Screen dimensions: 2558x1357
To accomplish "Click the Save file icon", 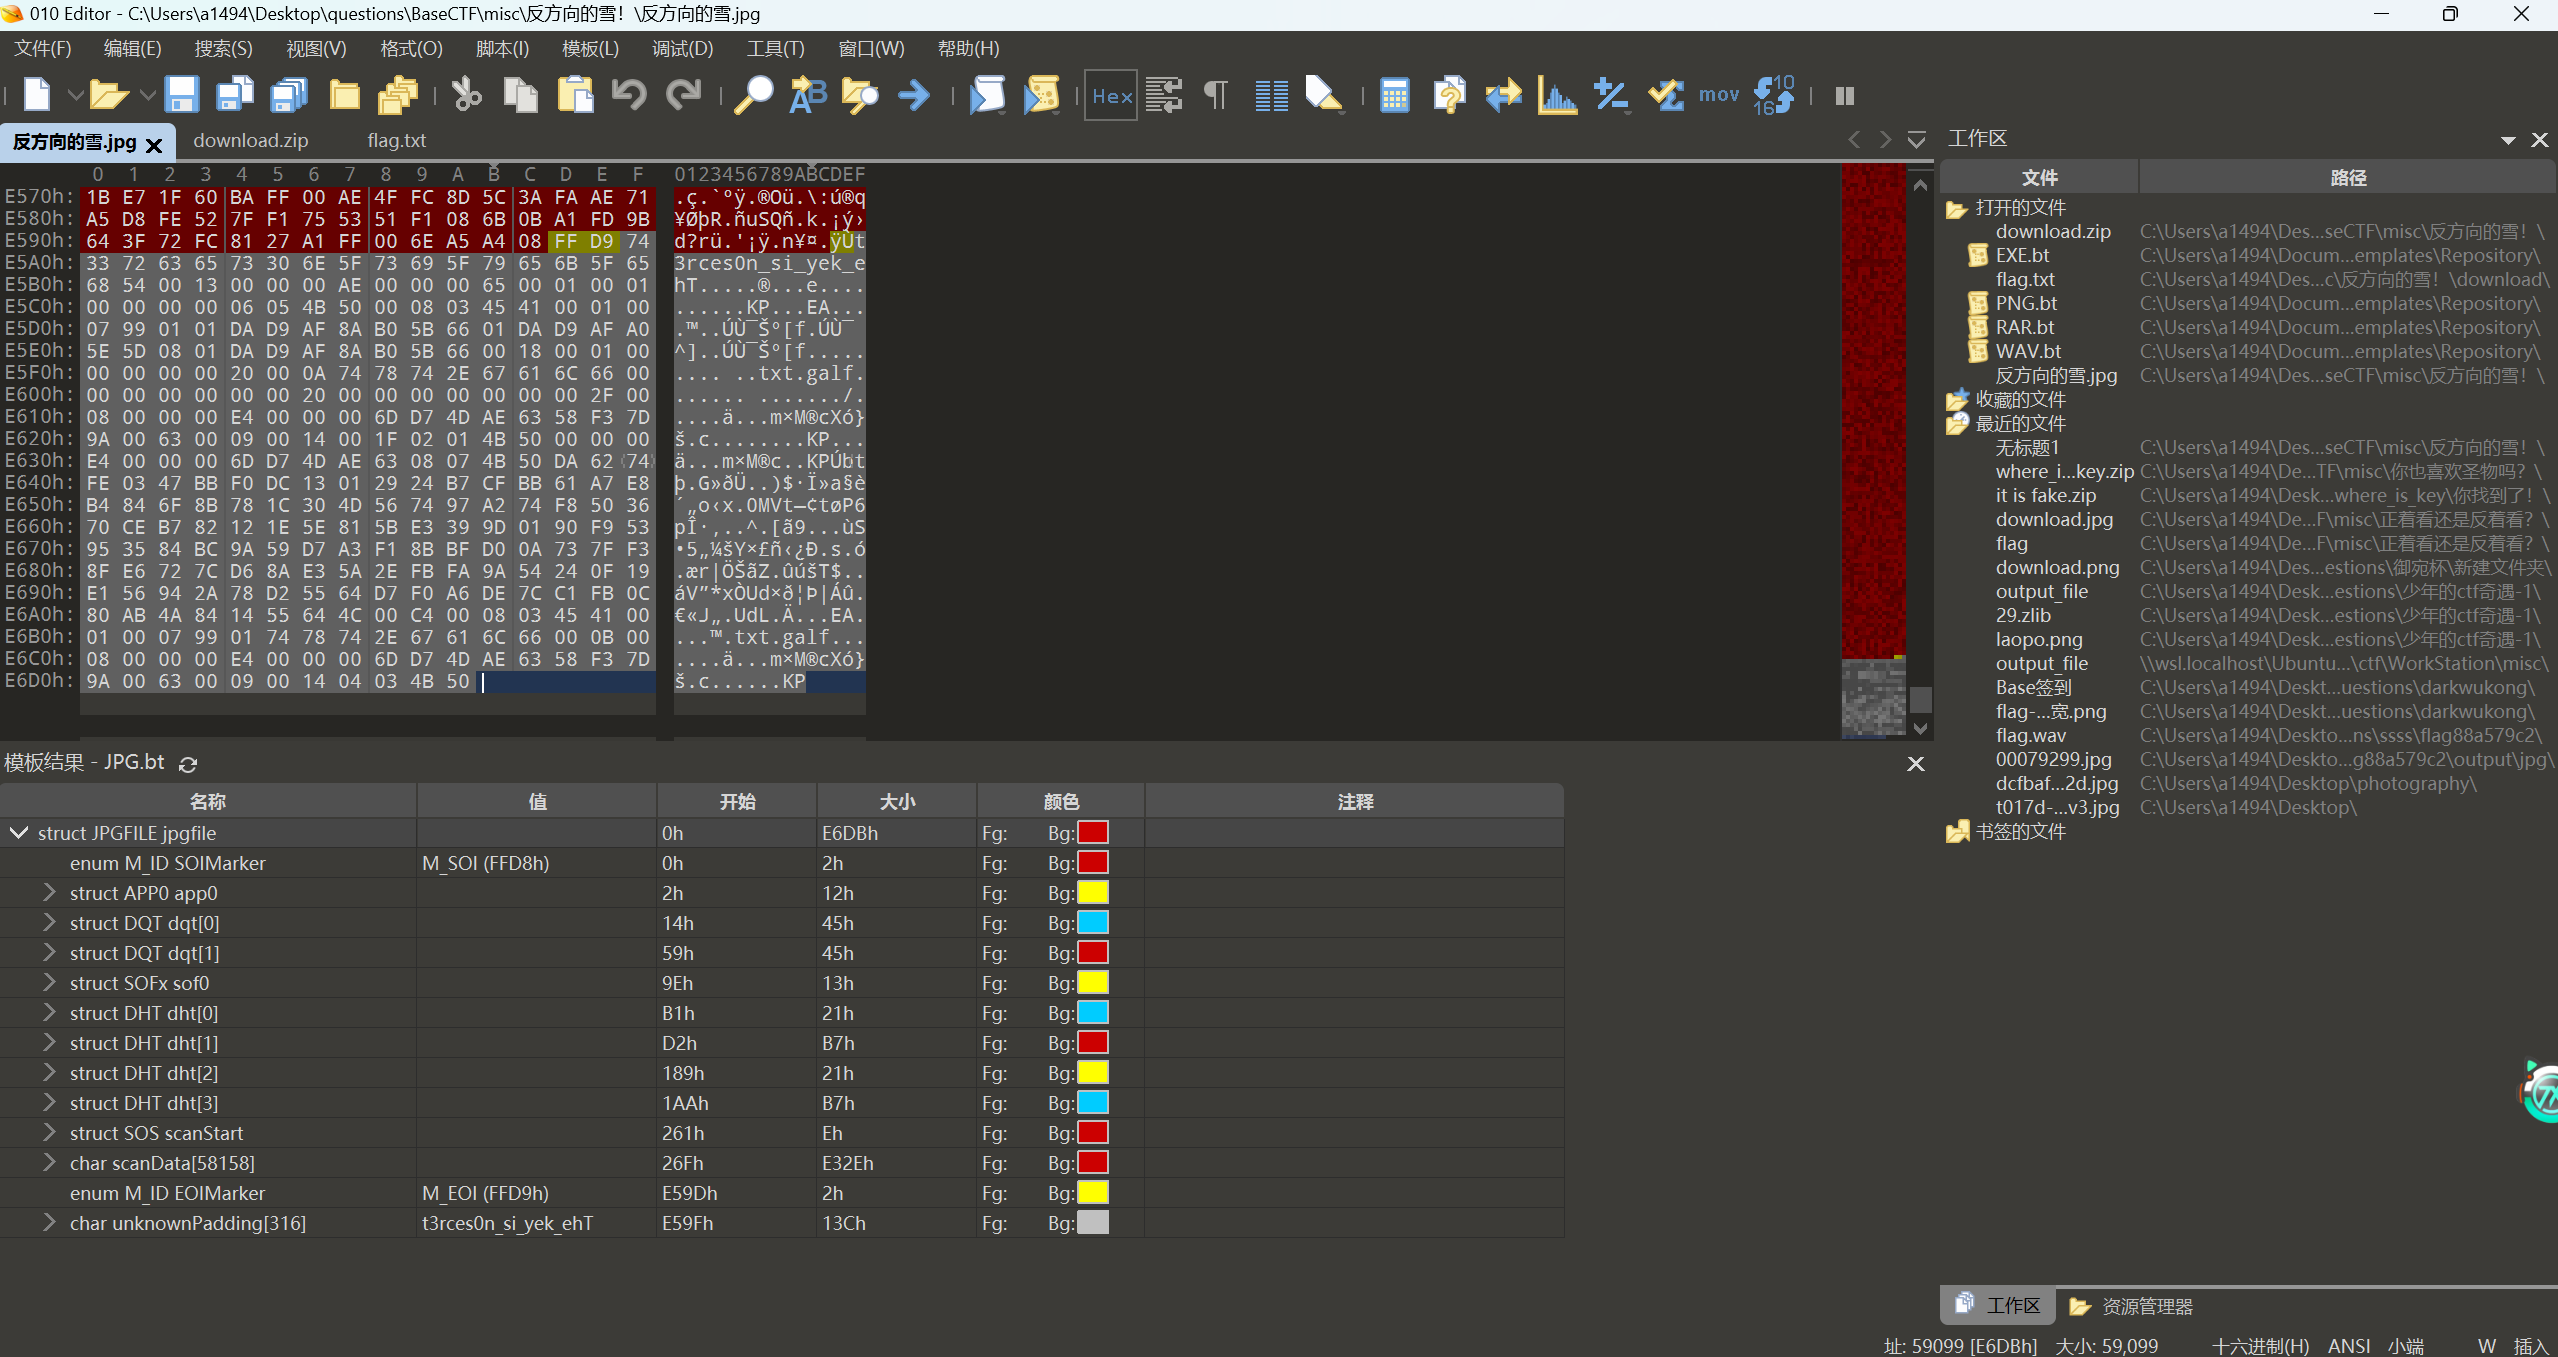I will (181, 95).
